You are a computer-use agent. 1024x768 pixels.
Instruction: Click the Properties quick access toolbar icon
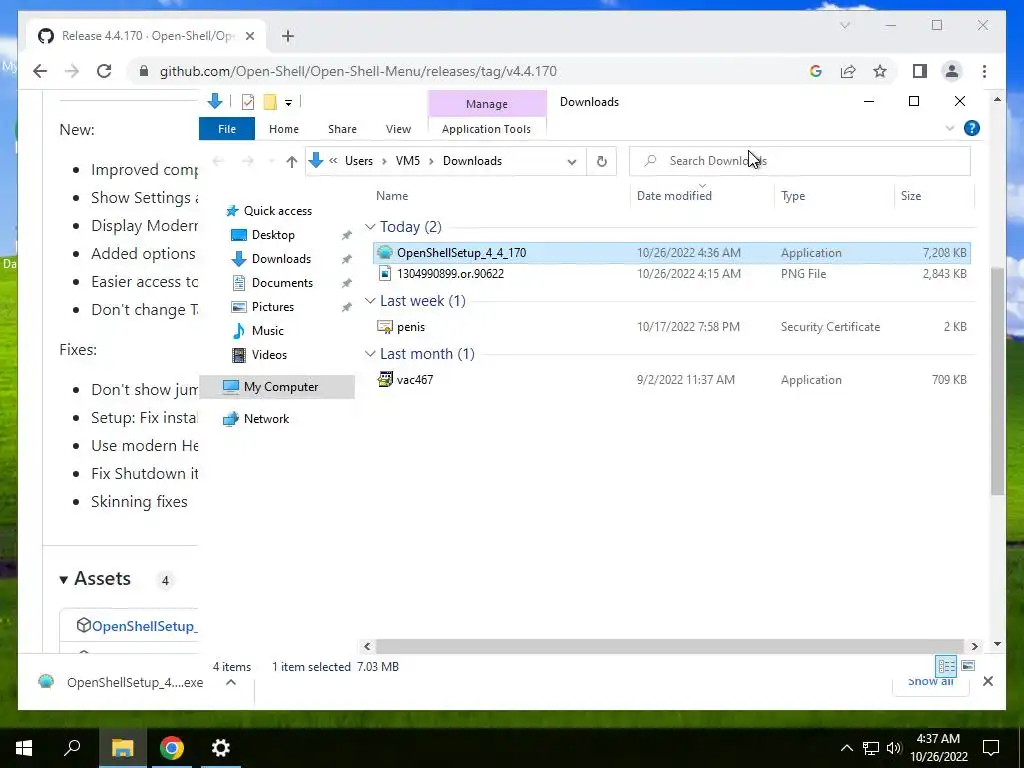coord(248,102)
